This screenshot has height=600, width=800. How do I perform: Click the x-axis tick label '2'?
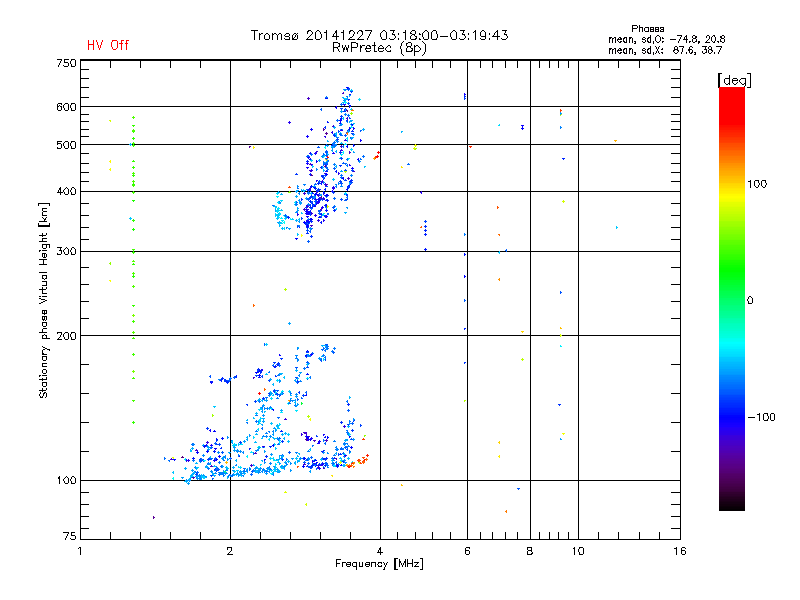click(x=230, y=551)
